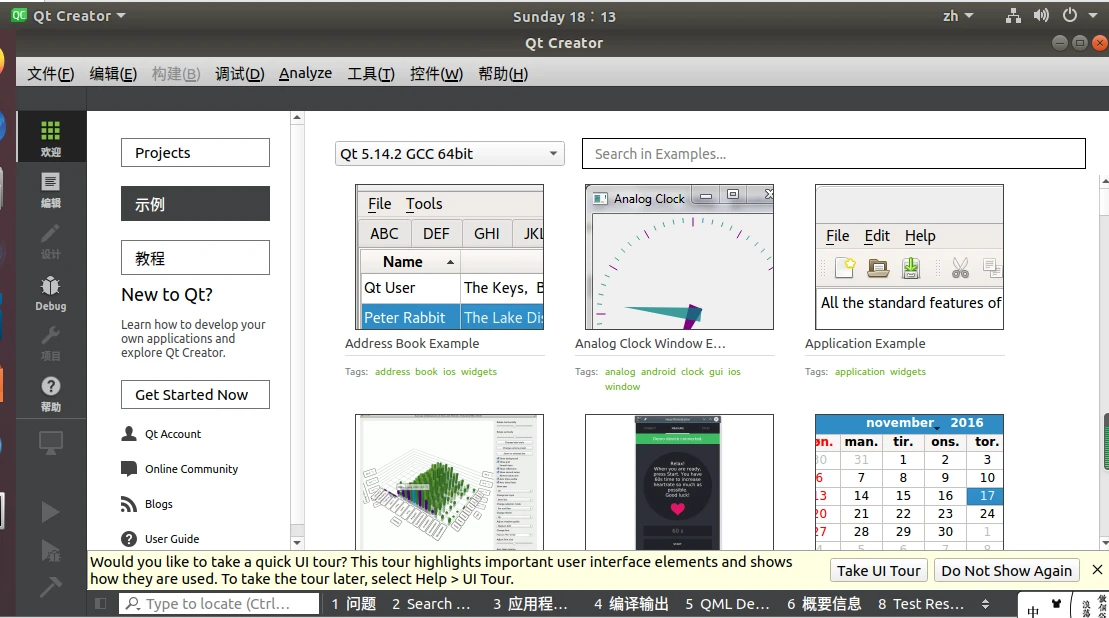
Task: Select the 教程 (Tutorials) button
Action: (195, 258)
